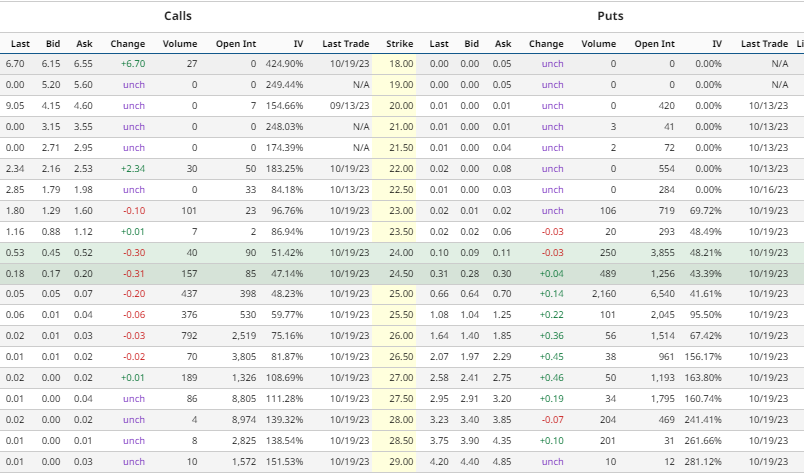Click put IV value 261.66%
The height and width of the screenshot is (474, 804).
[703, 441]
